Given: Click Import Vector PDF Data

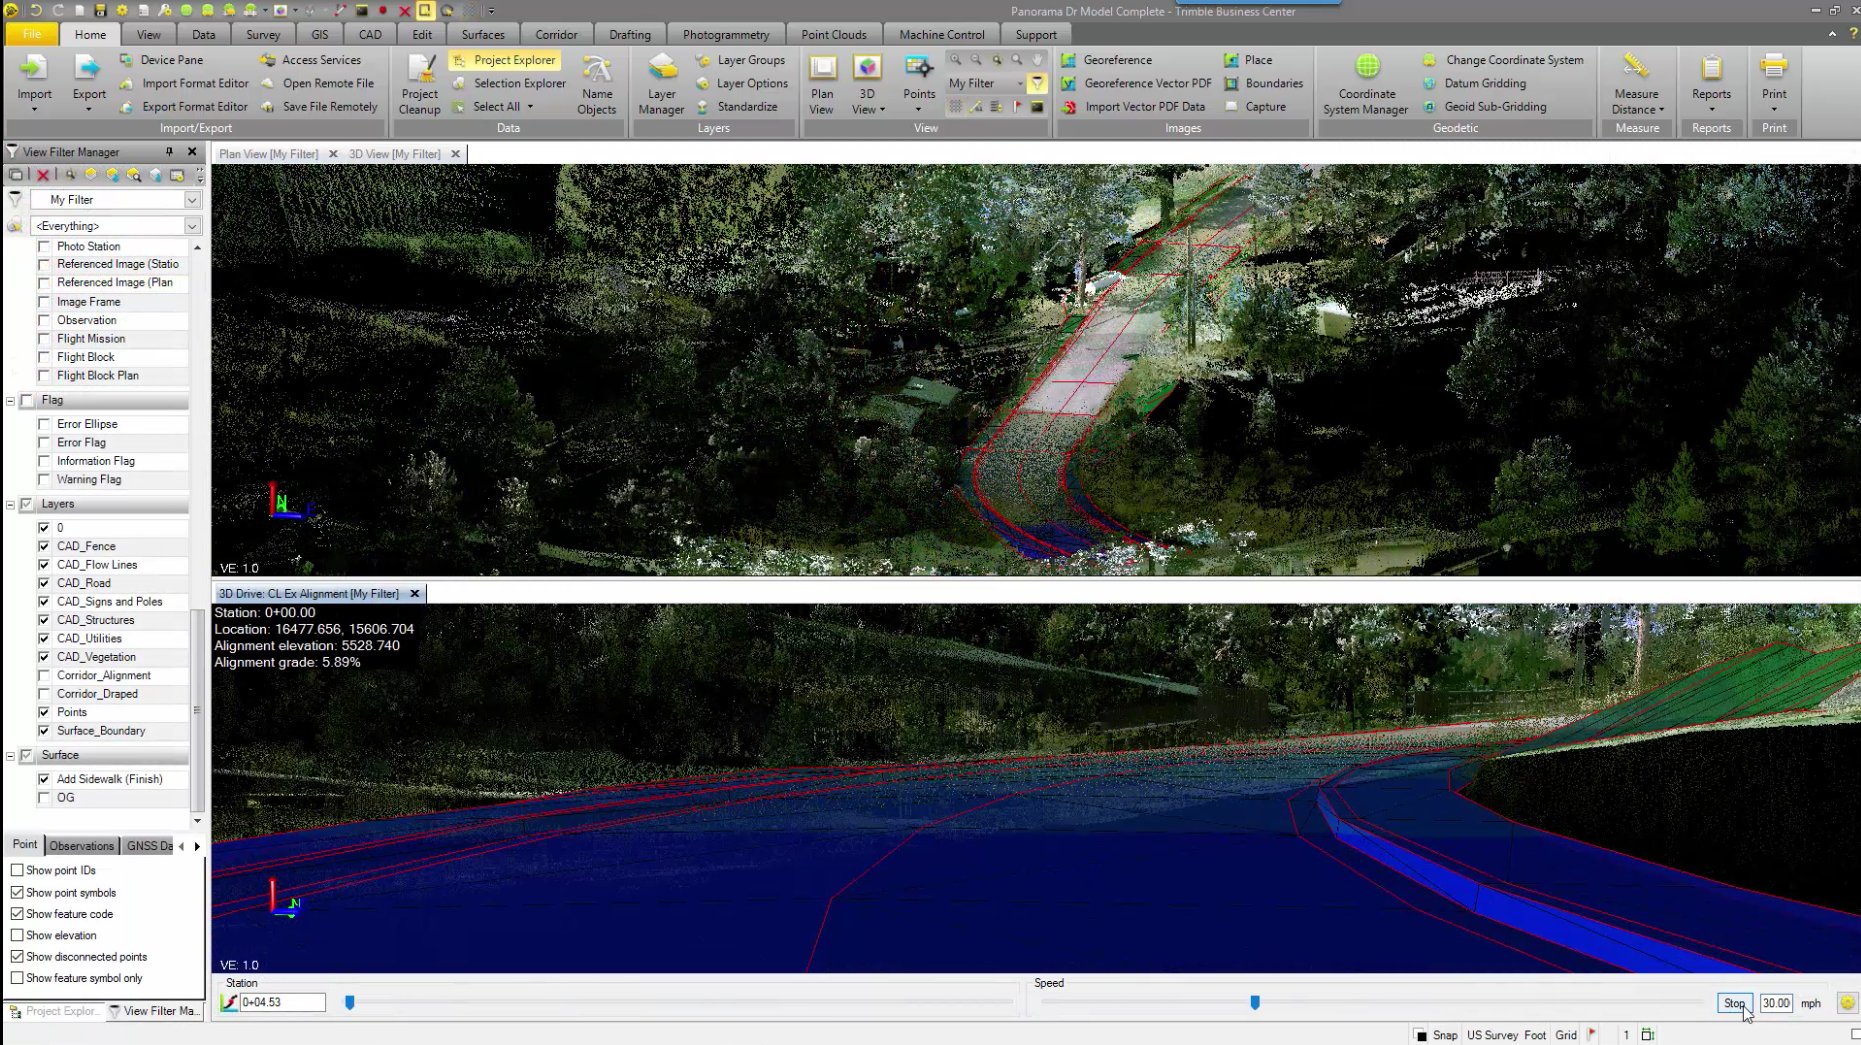Looking at the screenshot, I should pyautogui.click(x=1133, y=106).
